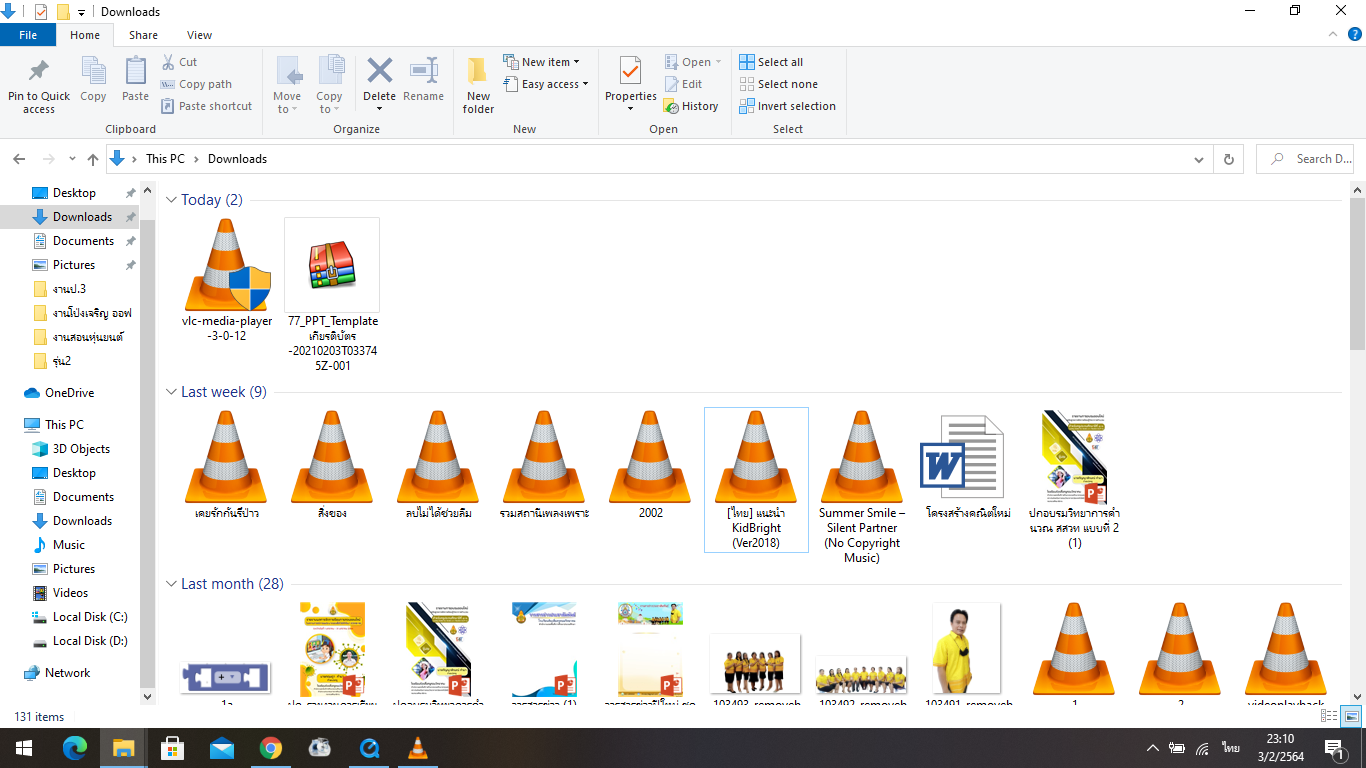Collapse the Last month group
Image resolution: width=1366 pixels, height=768 pixels.
coord(171,584)
